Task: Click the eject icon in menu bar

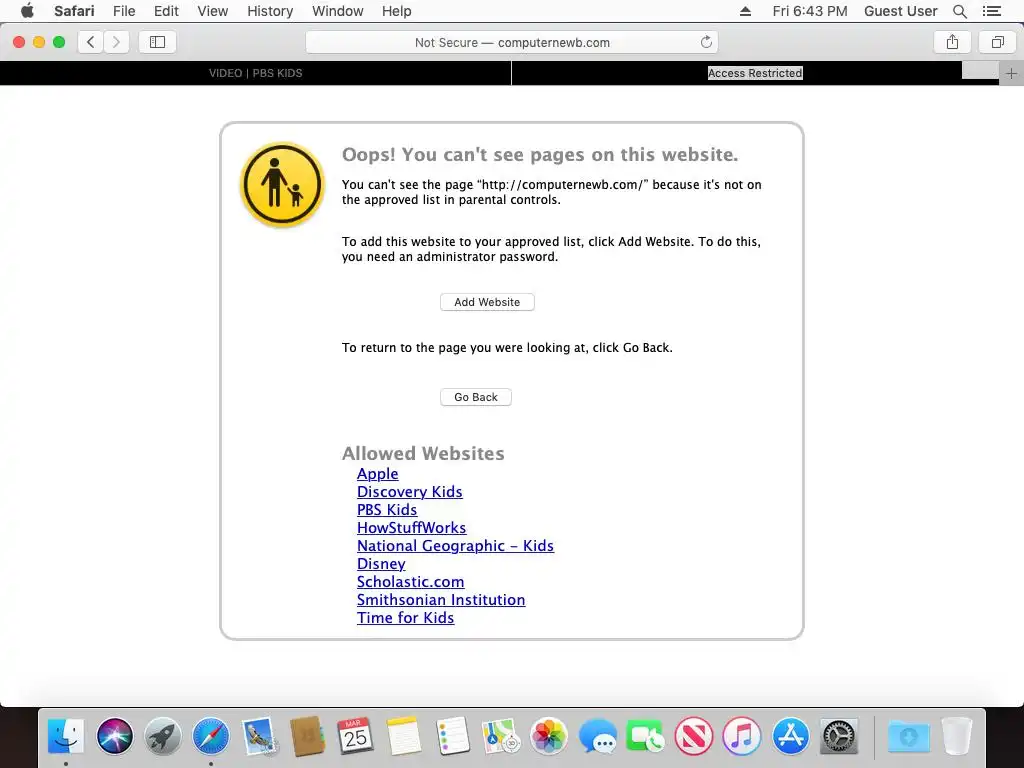Action: (x=745, y=11)
